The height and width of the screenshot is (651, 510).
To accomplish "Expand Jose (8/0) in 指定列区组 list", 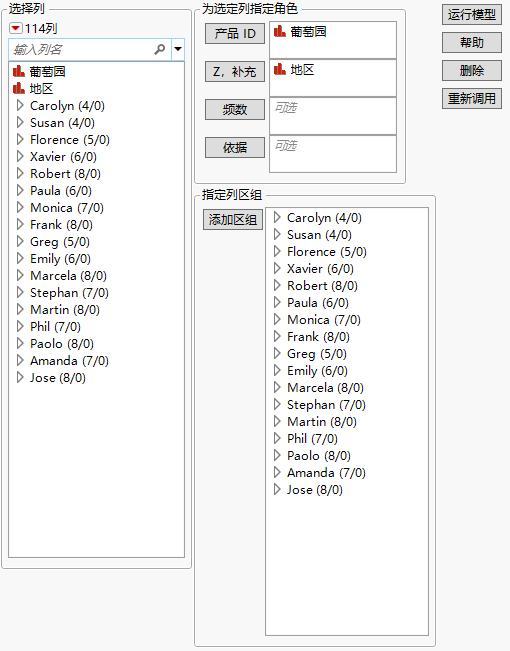I will pos(277,490).
